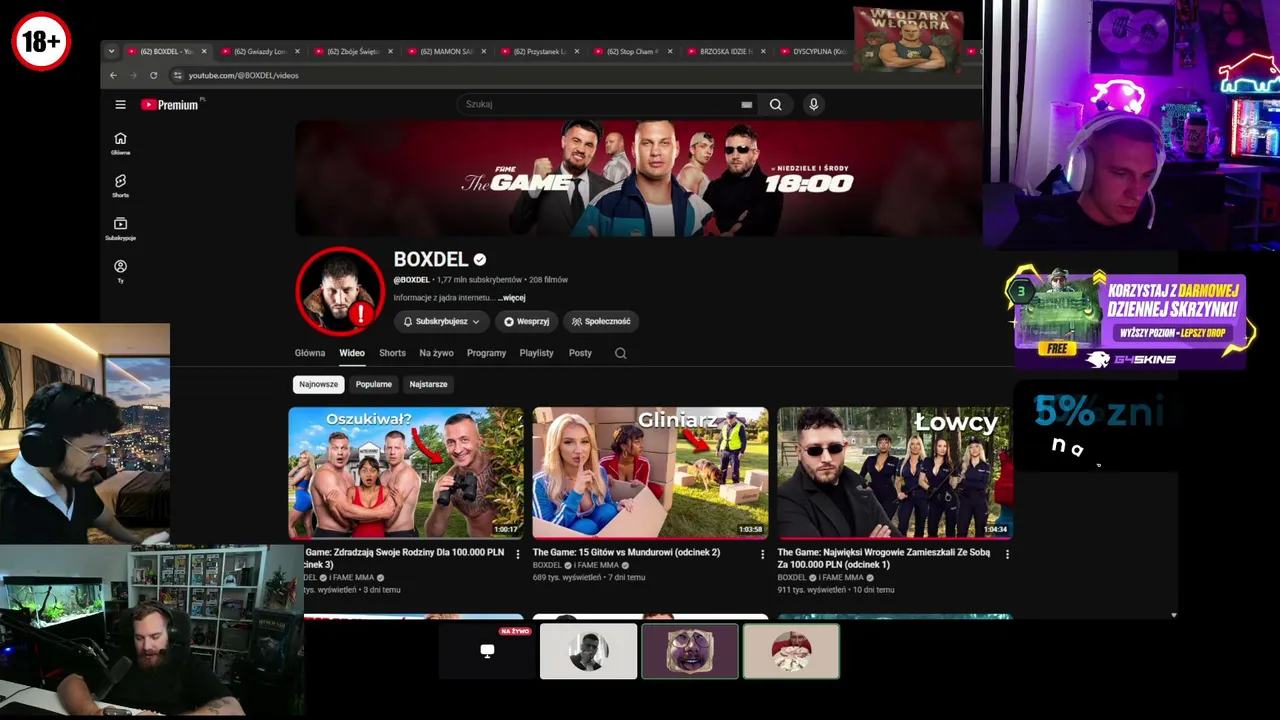Open Shorts from the left sidebar
The height and width of the screenshot is (720, 1280).
(x=120, y=186)
